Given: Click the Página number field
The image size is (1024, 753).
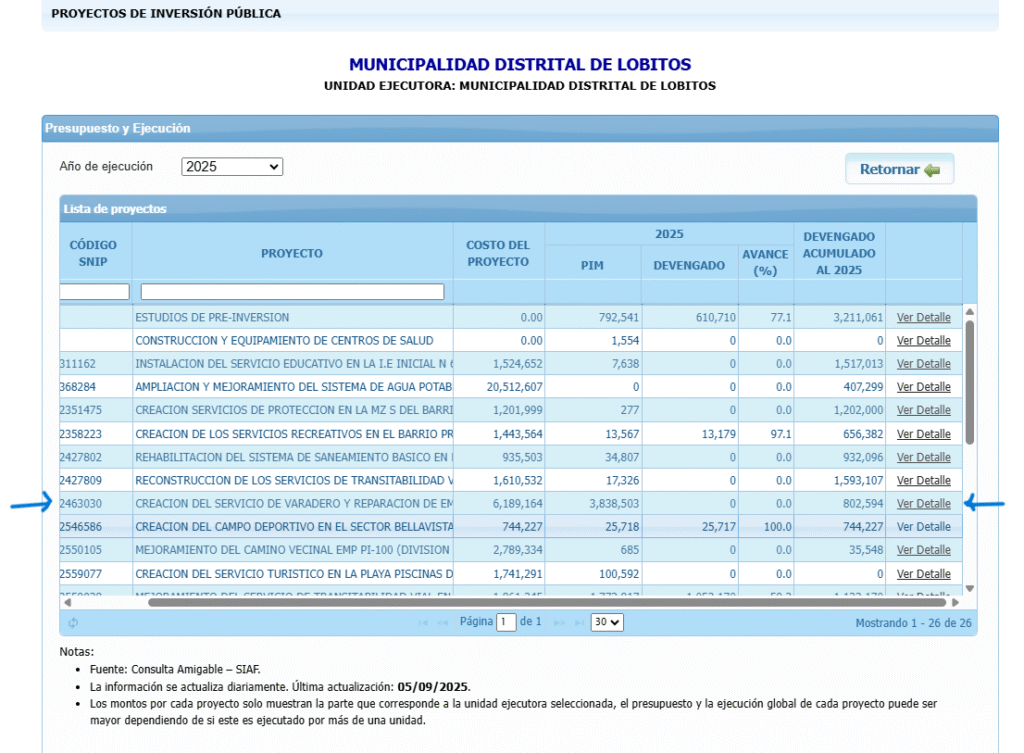Looking at the screenshot, I should pyautogui.click(x=506, y=622).
